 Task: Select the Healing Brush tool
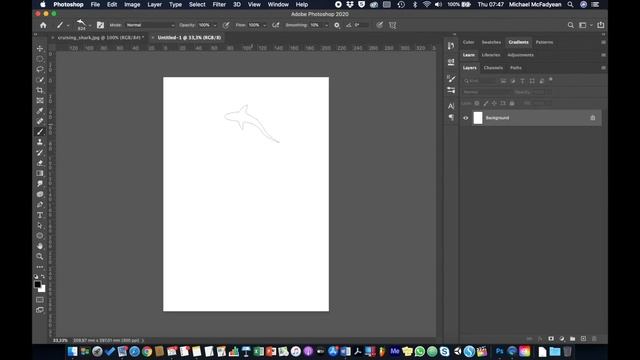[x=40, y=121]
